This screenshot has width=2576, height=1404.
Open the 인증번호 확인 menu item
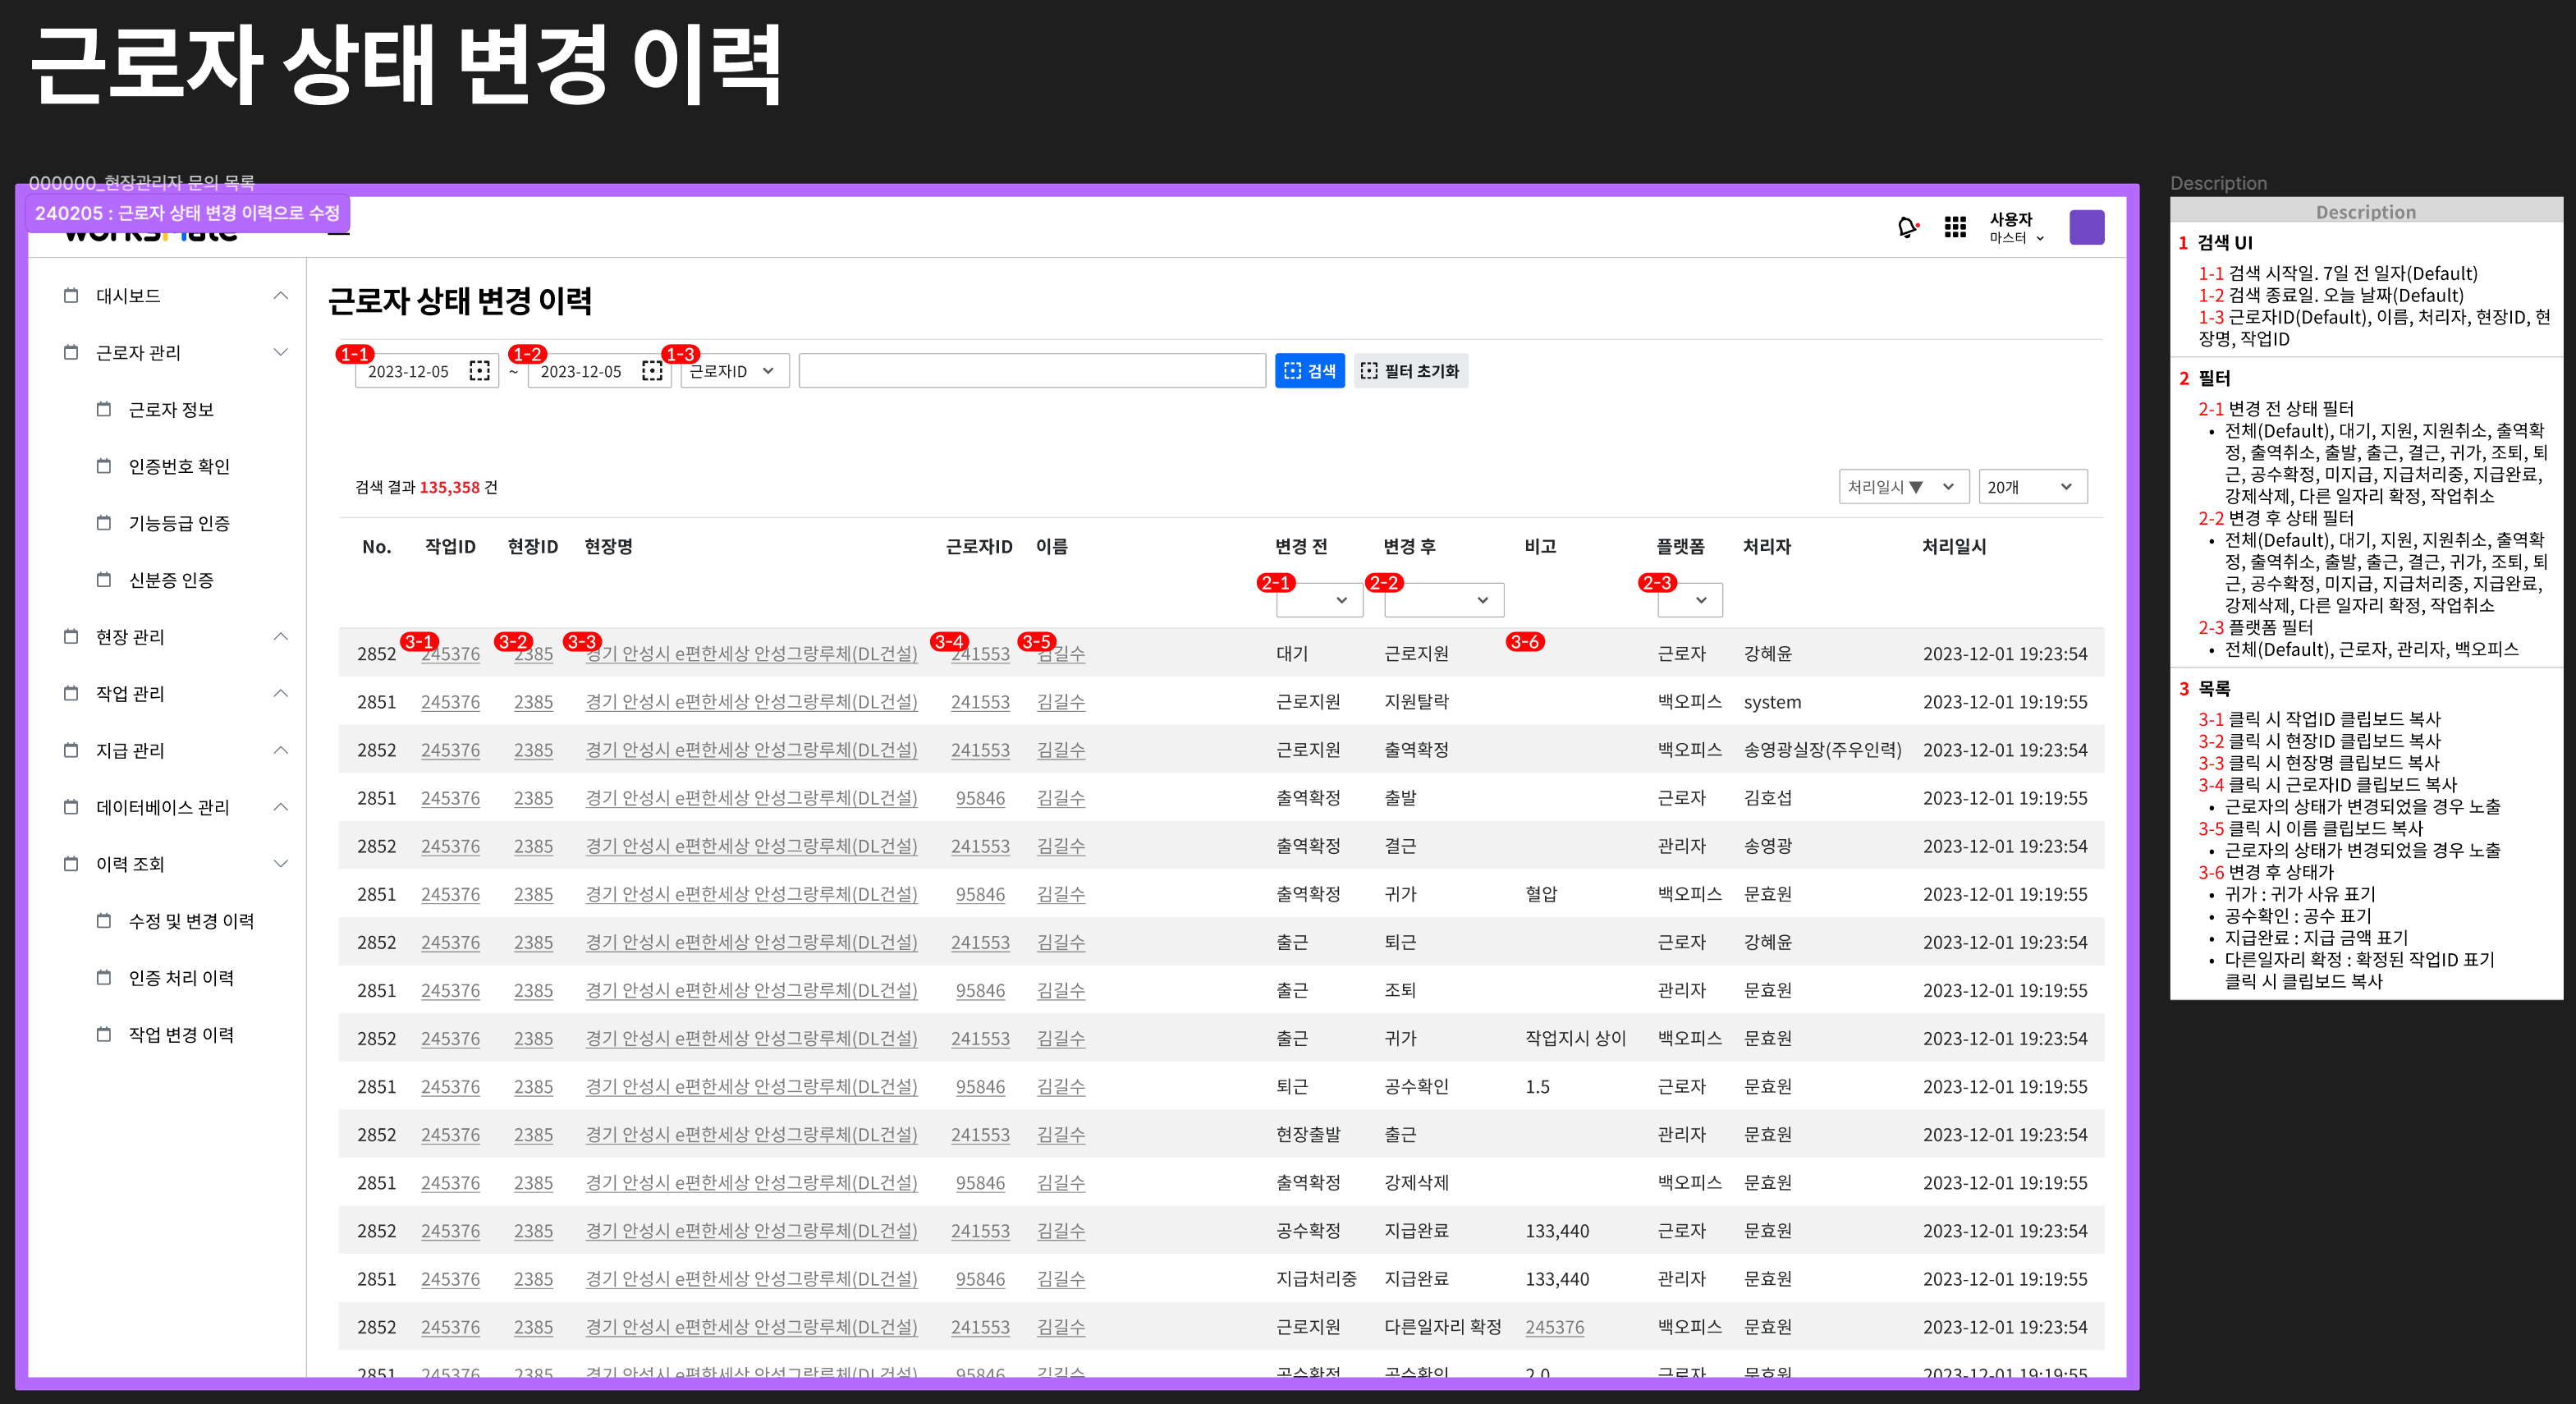point(179,467)
